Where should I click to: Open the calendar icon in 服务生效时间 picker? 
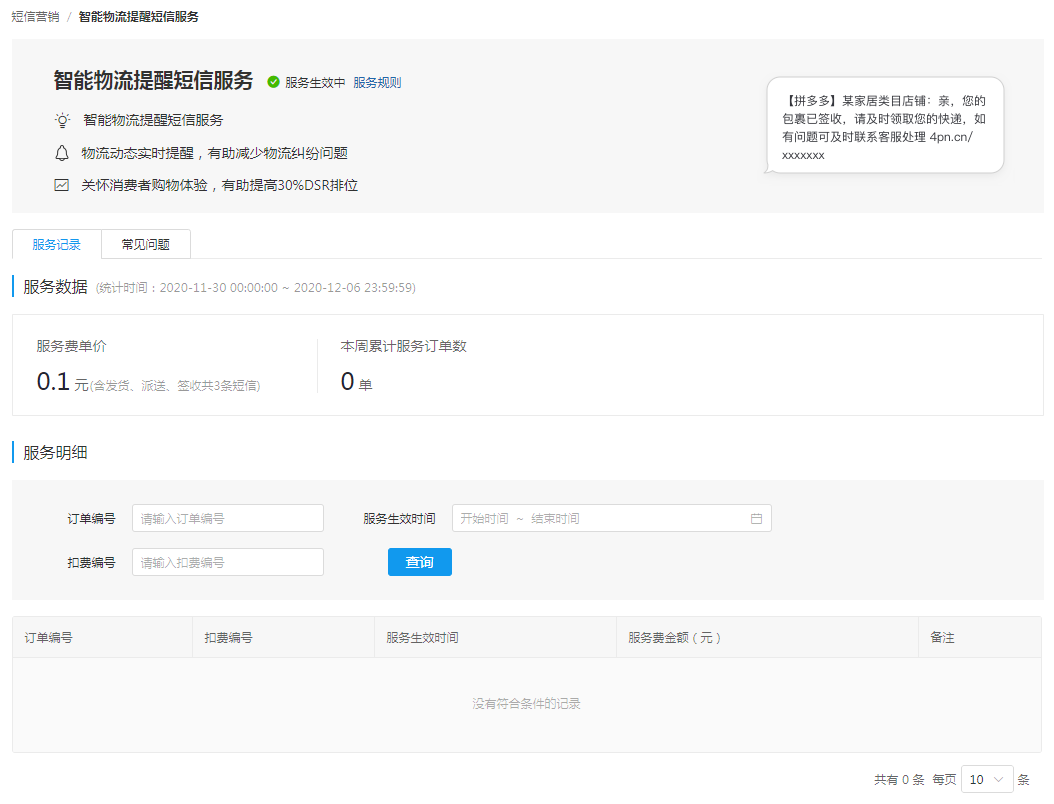(x=756, y=519)
